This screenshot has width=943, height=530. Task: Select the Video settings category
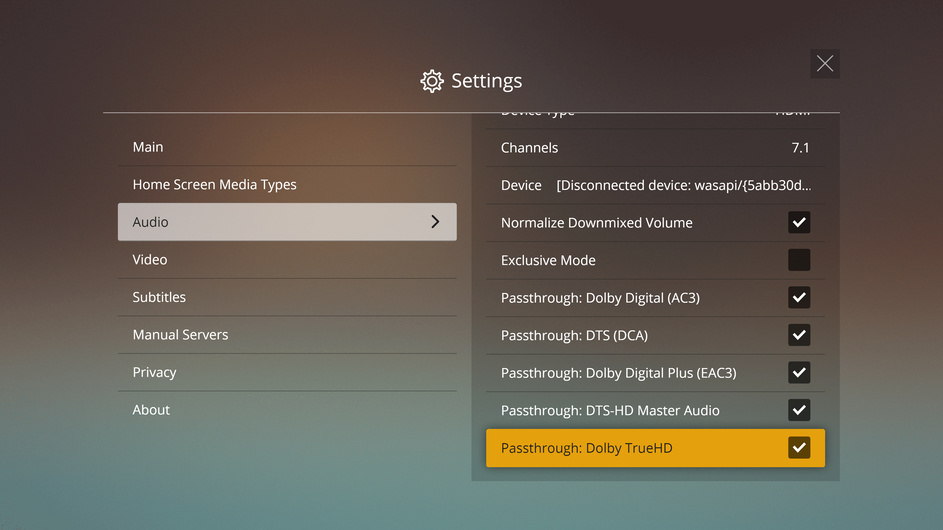tap(287, 259)
